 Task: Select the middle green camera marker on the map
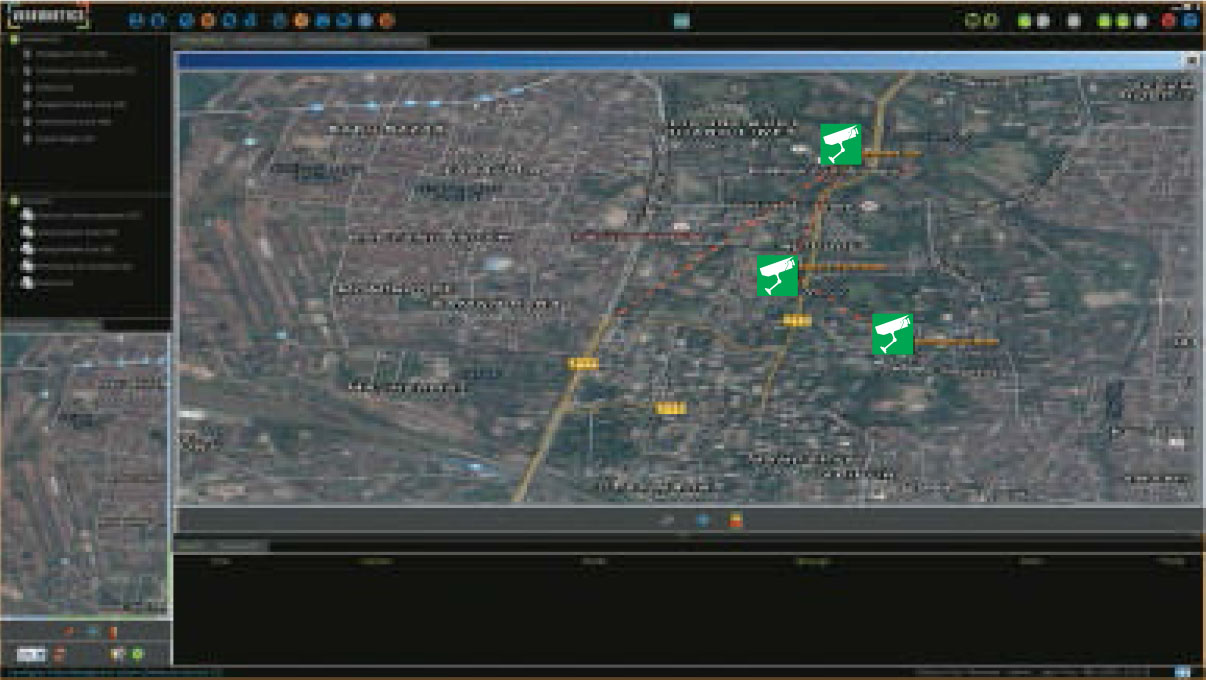(x=778, y=276)
